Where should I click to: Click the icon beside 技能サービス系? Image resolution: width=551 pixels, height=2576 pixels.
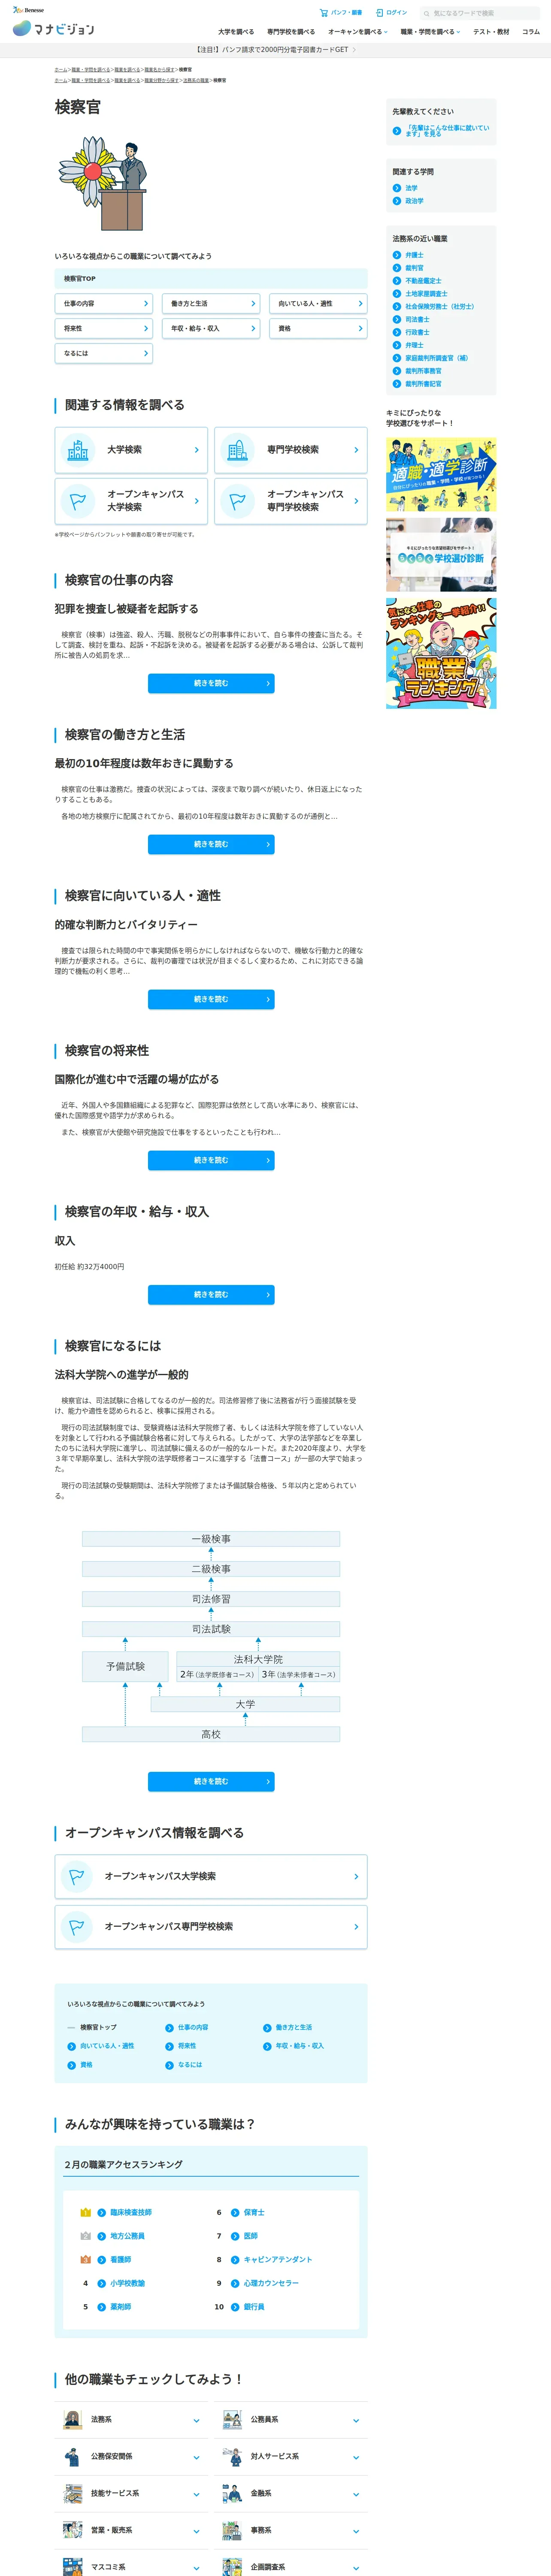pos(73,2494)
